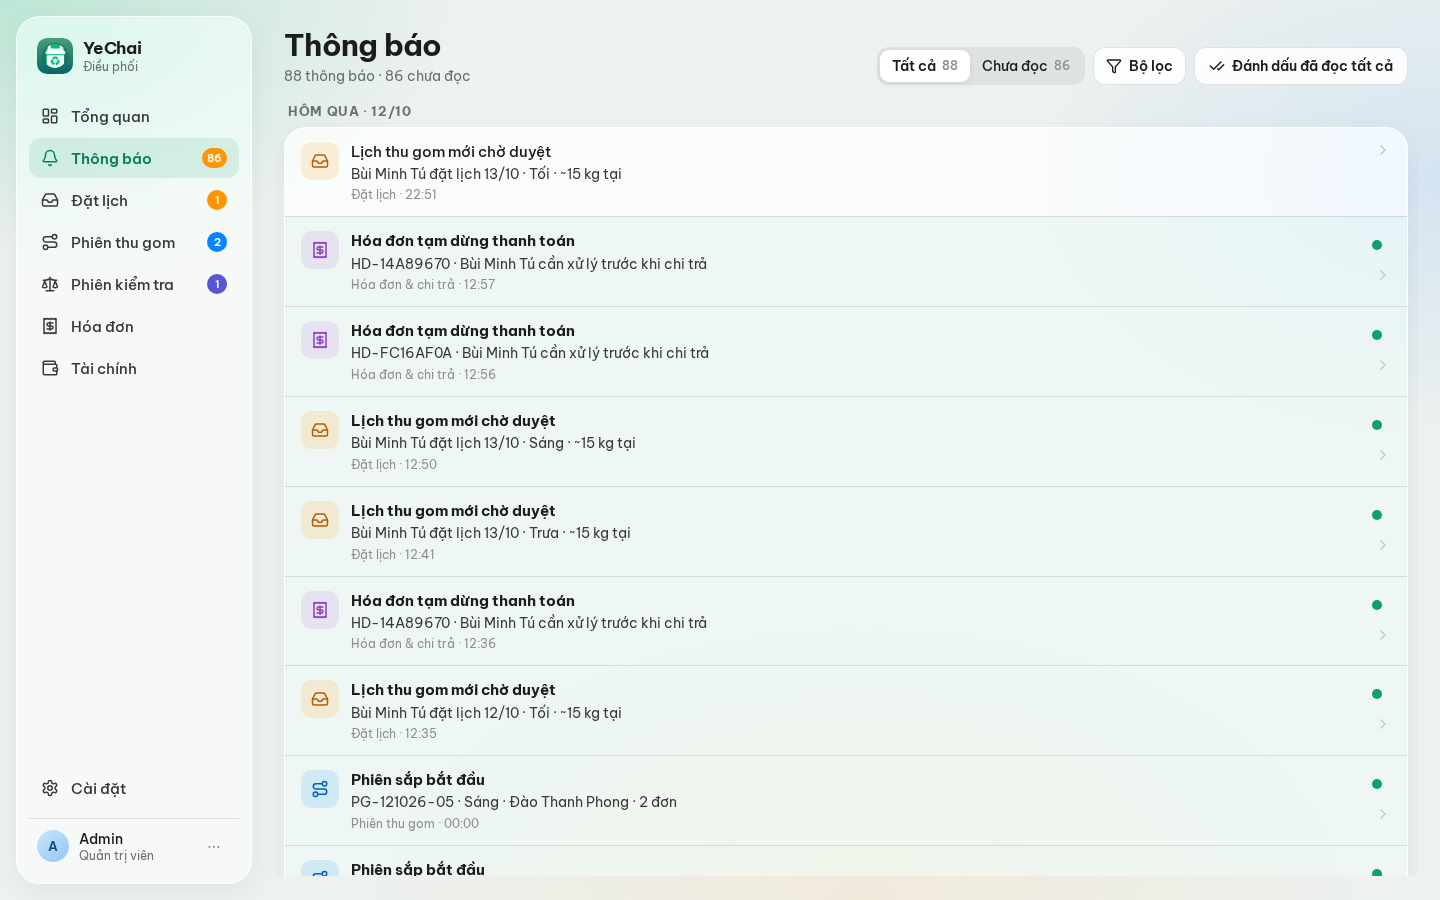1440x900 pixels.
Task: Expand the HD-FC16AF0A notification chevron
Action: point(1383,365)
